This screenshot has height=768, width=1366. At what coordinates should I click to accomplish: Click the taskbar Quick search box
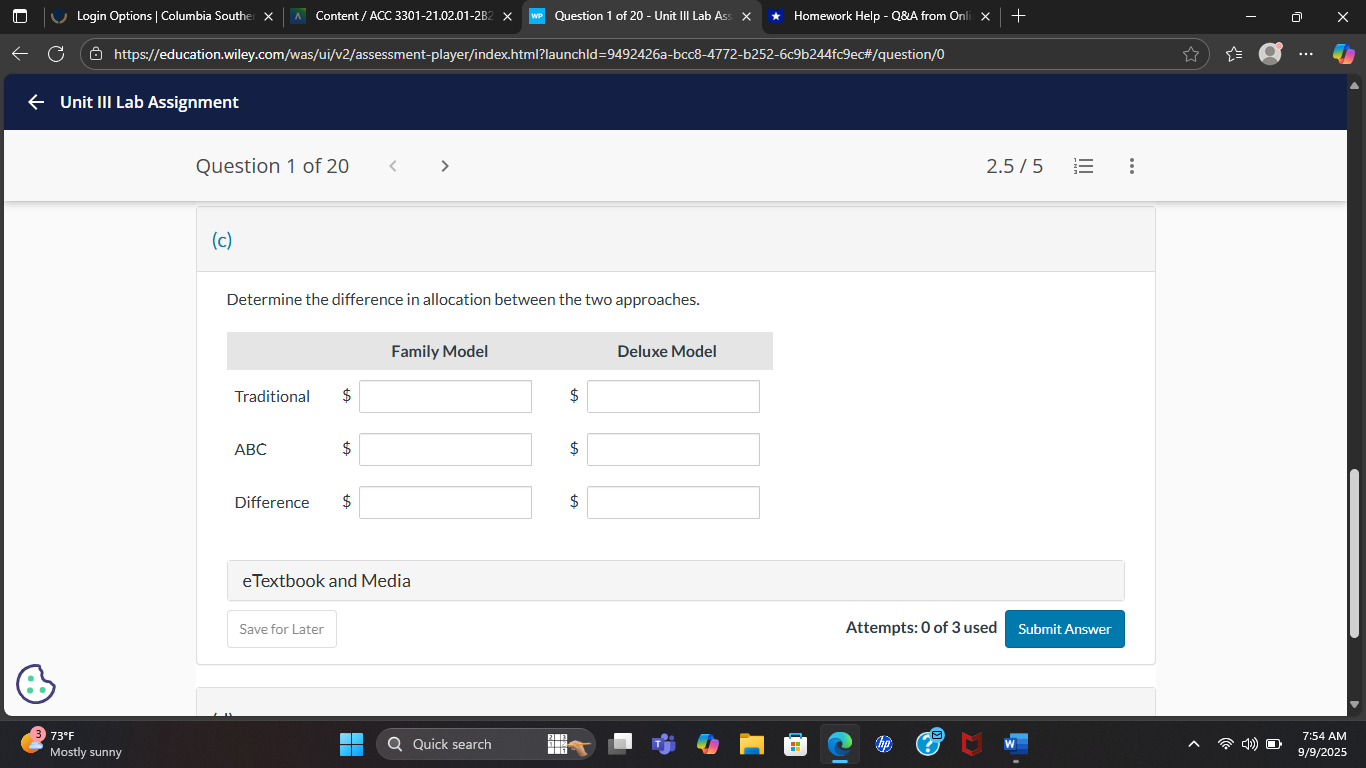[x=486, y=744]
